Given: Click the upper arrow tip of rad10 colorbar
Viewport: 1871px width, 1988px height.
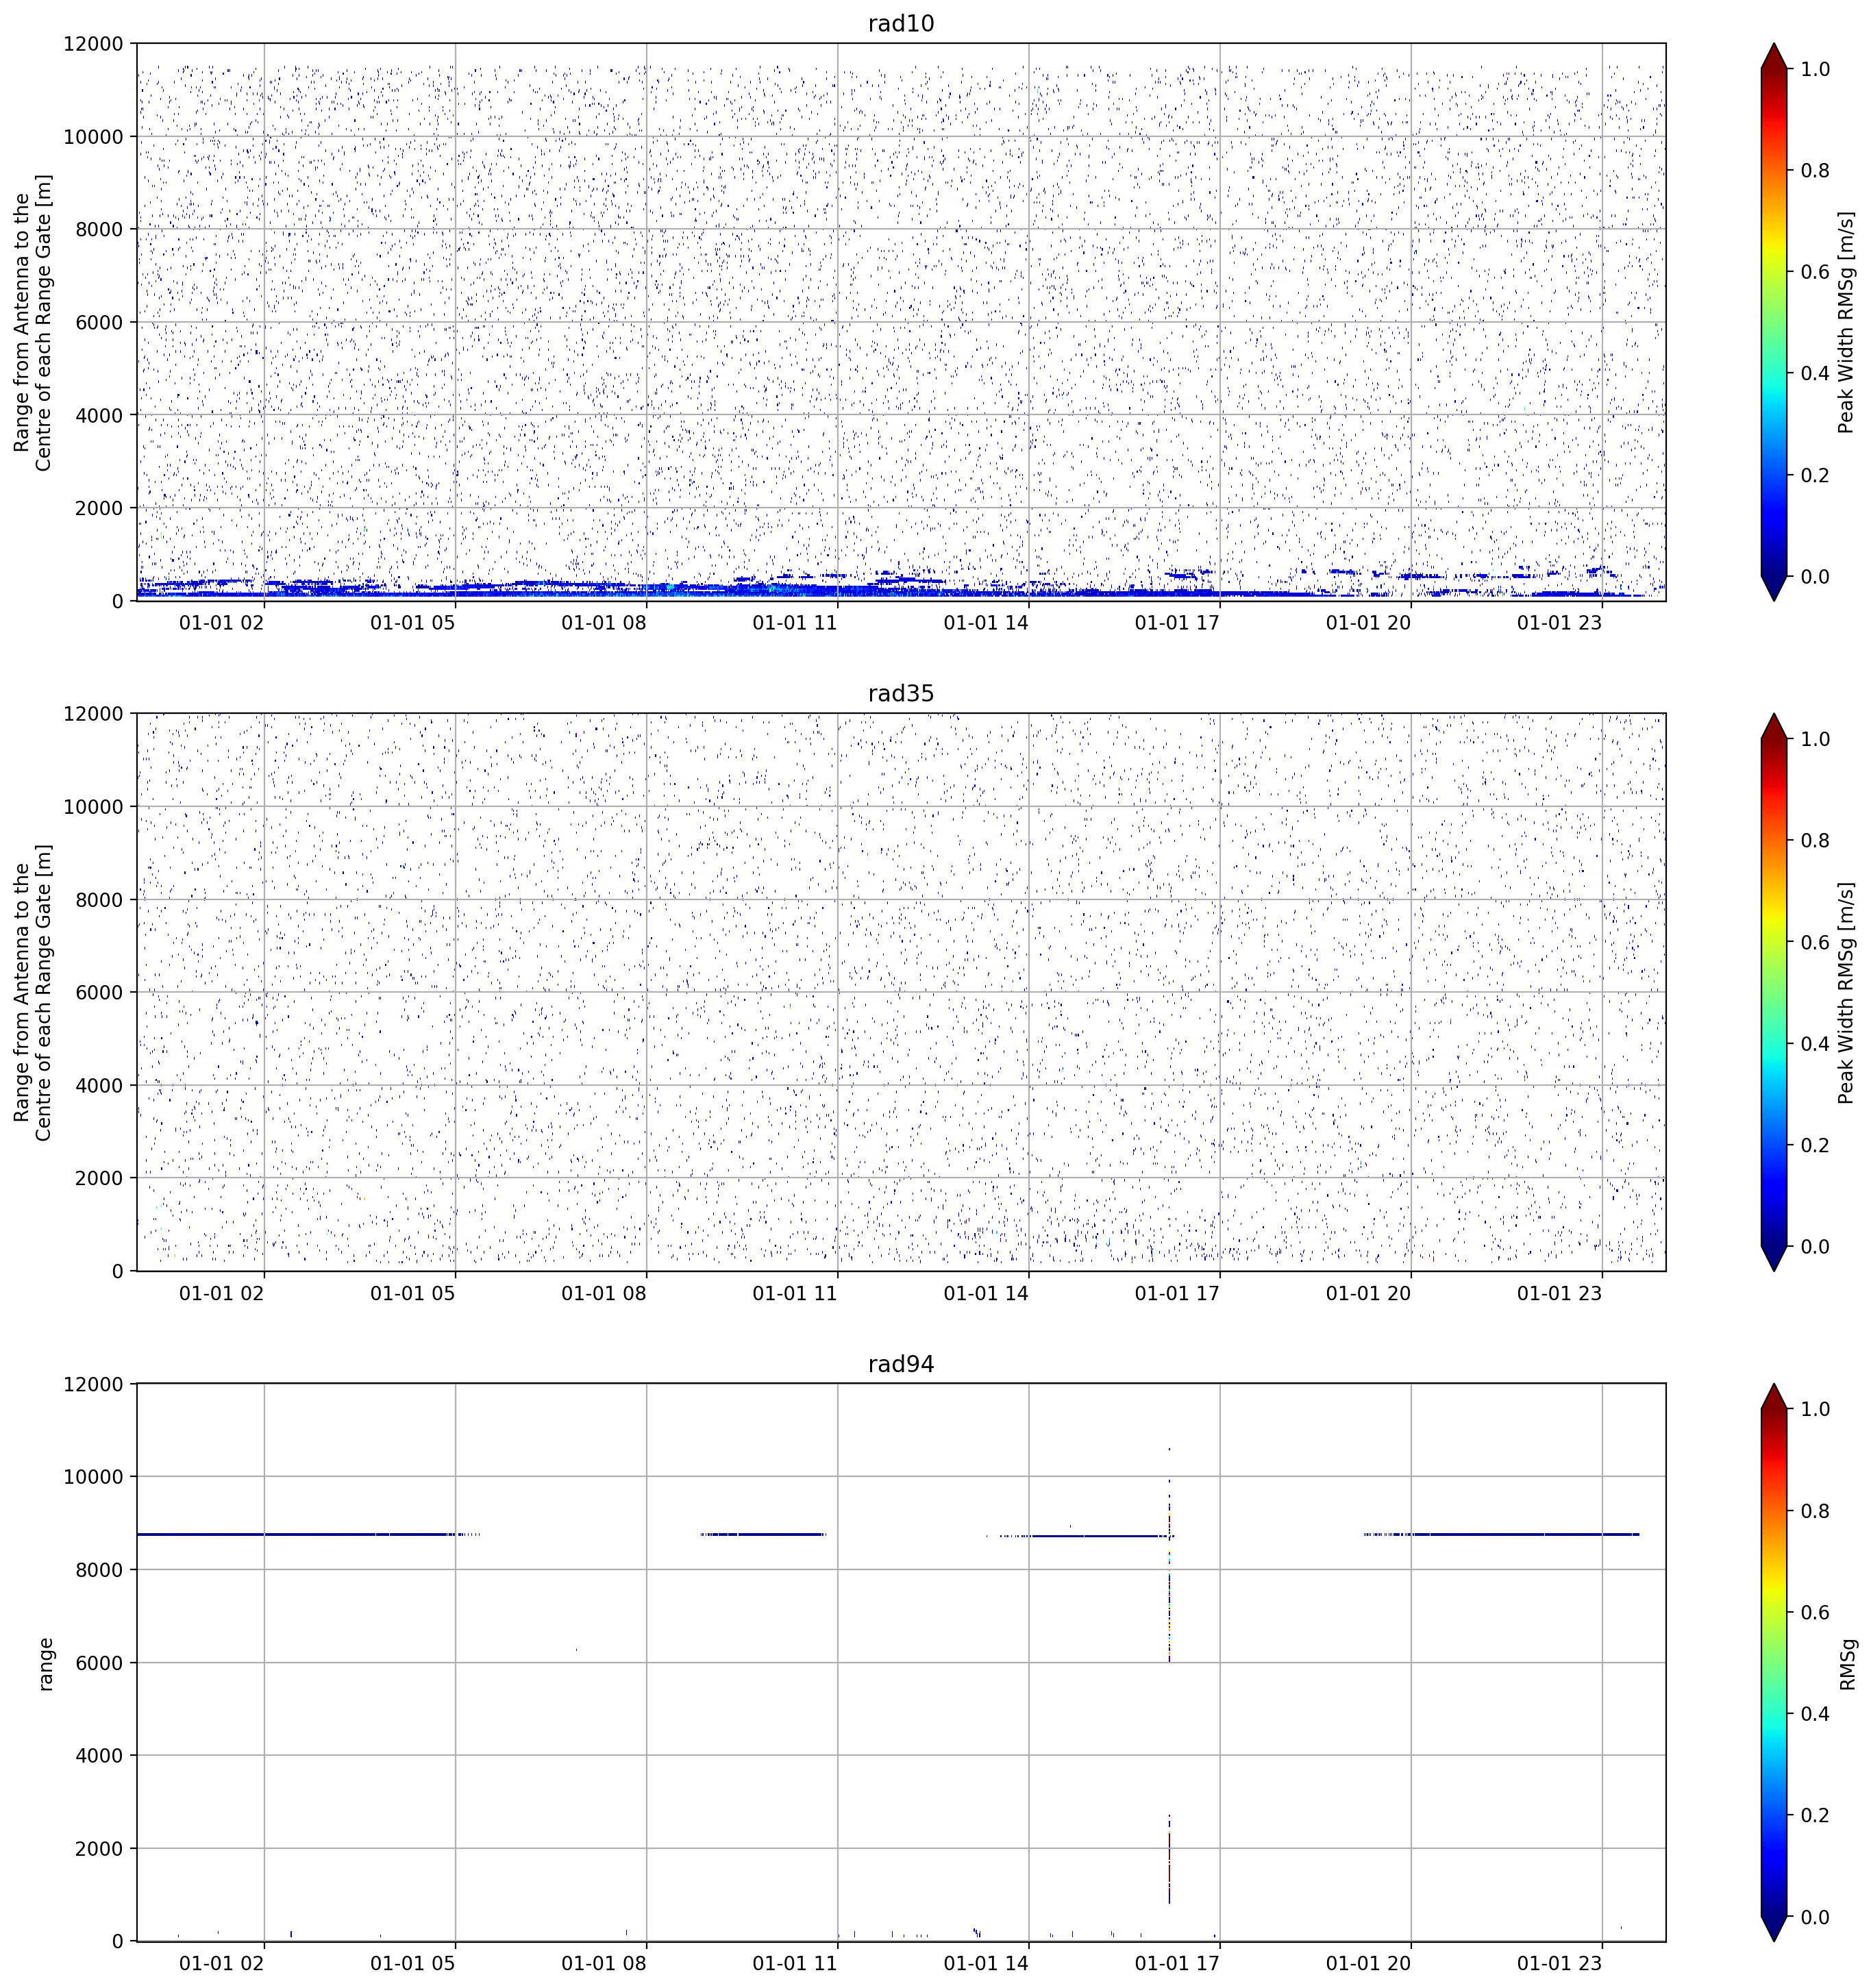Looking at the screenshot, I should tap(1773, 56).
